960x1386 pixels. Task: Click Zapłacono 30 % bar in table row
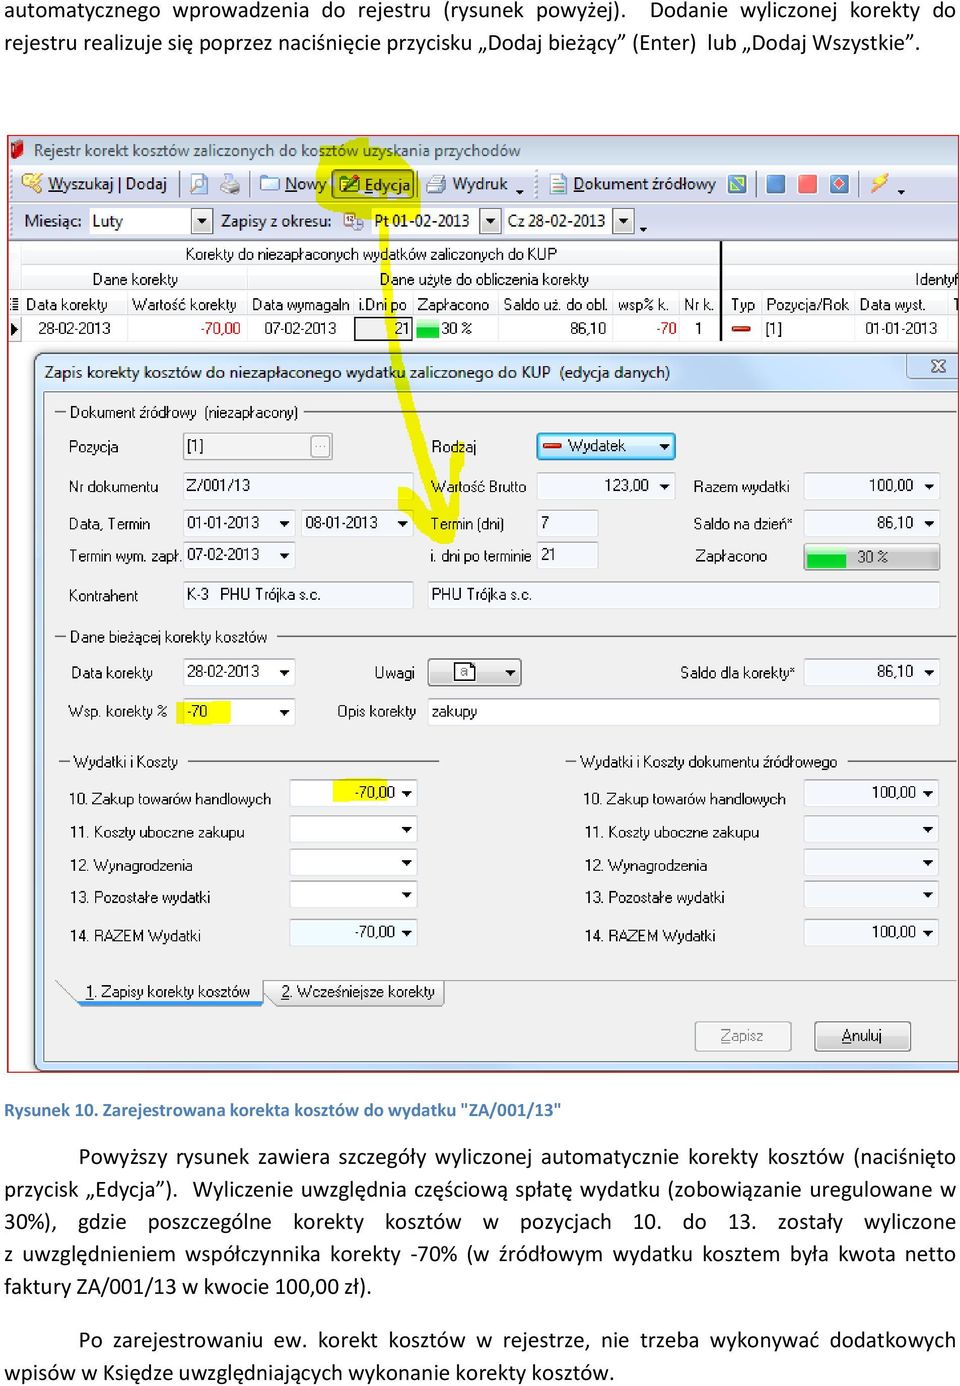pyautogui.click(x=455, y=328)
